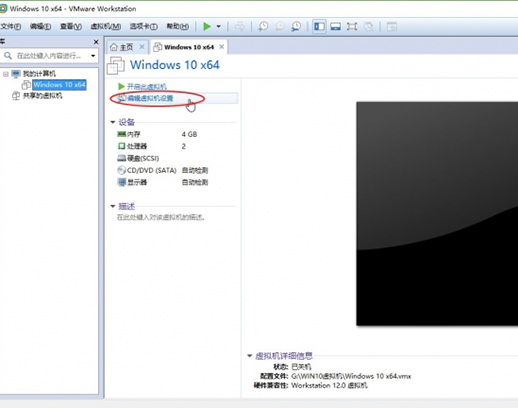
Task: Click the library search input field
Action: click(x=49, y=56)
